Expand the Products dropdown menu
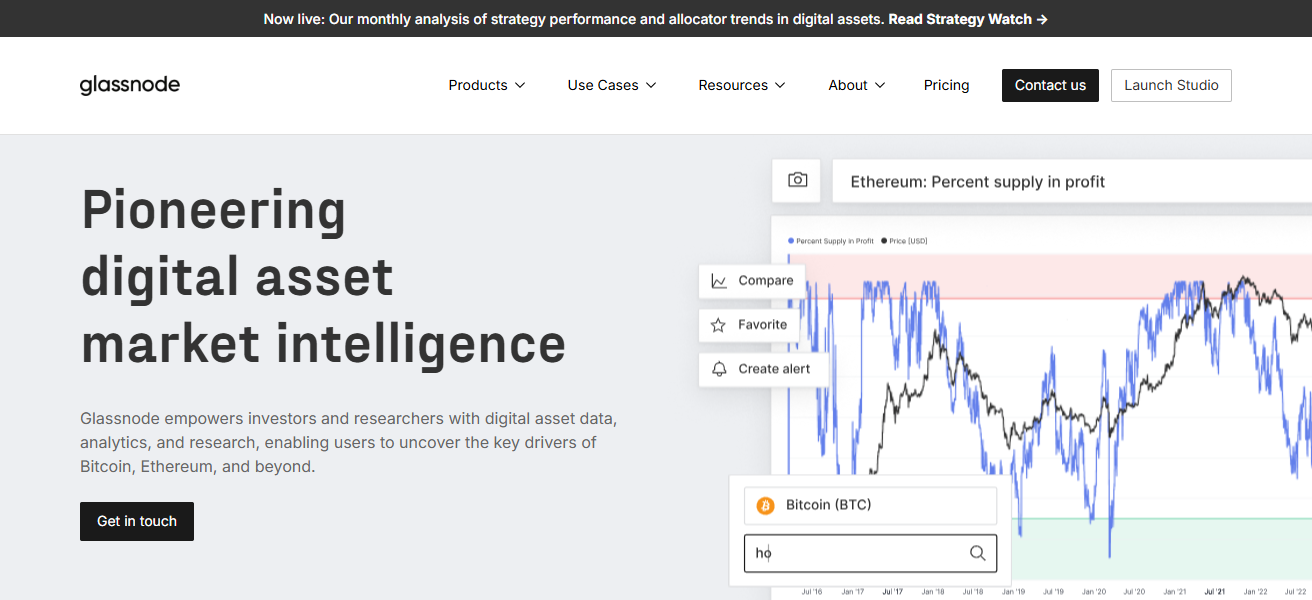The height and width of the screenshot is (600, 1312). (486, 85)
